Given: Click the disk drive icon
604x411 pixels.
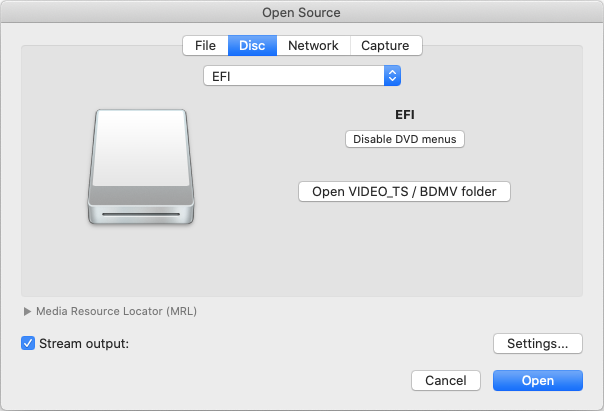Looking at the screenshot, I should pos(140,165).
